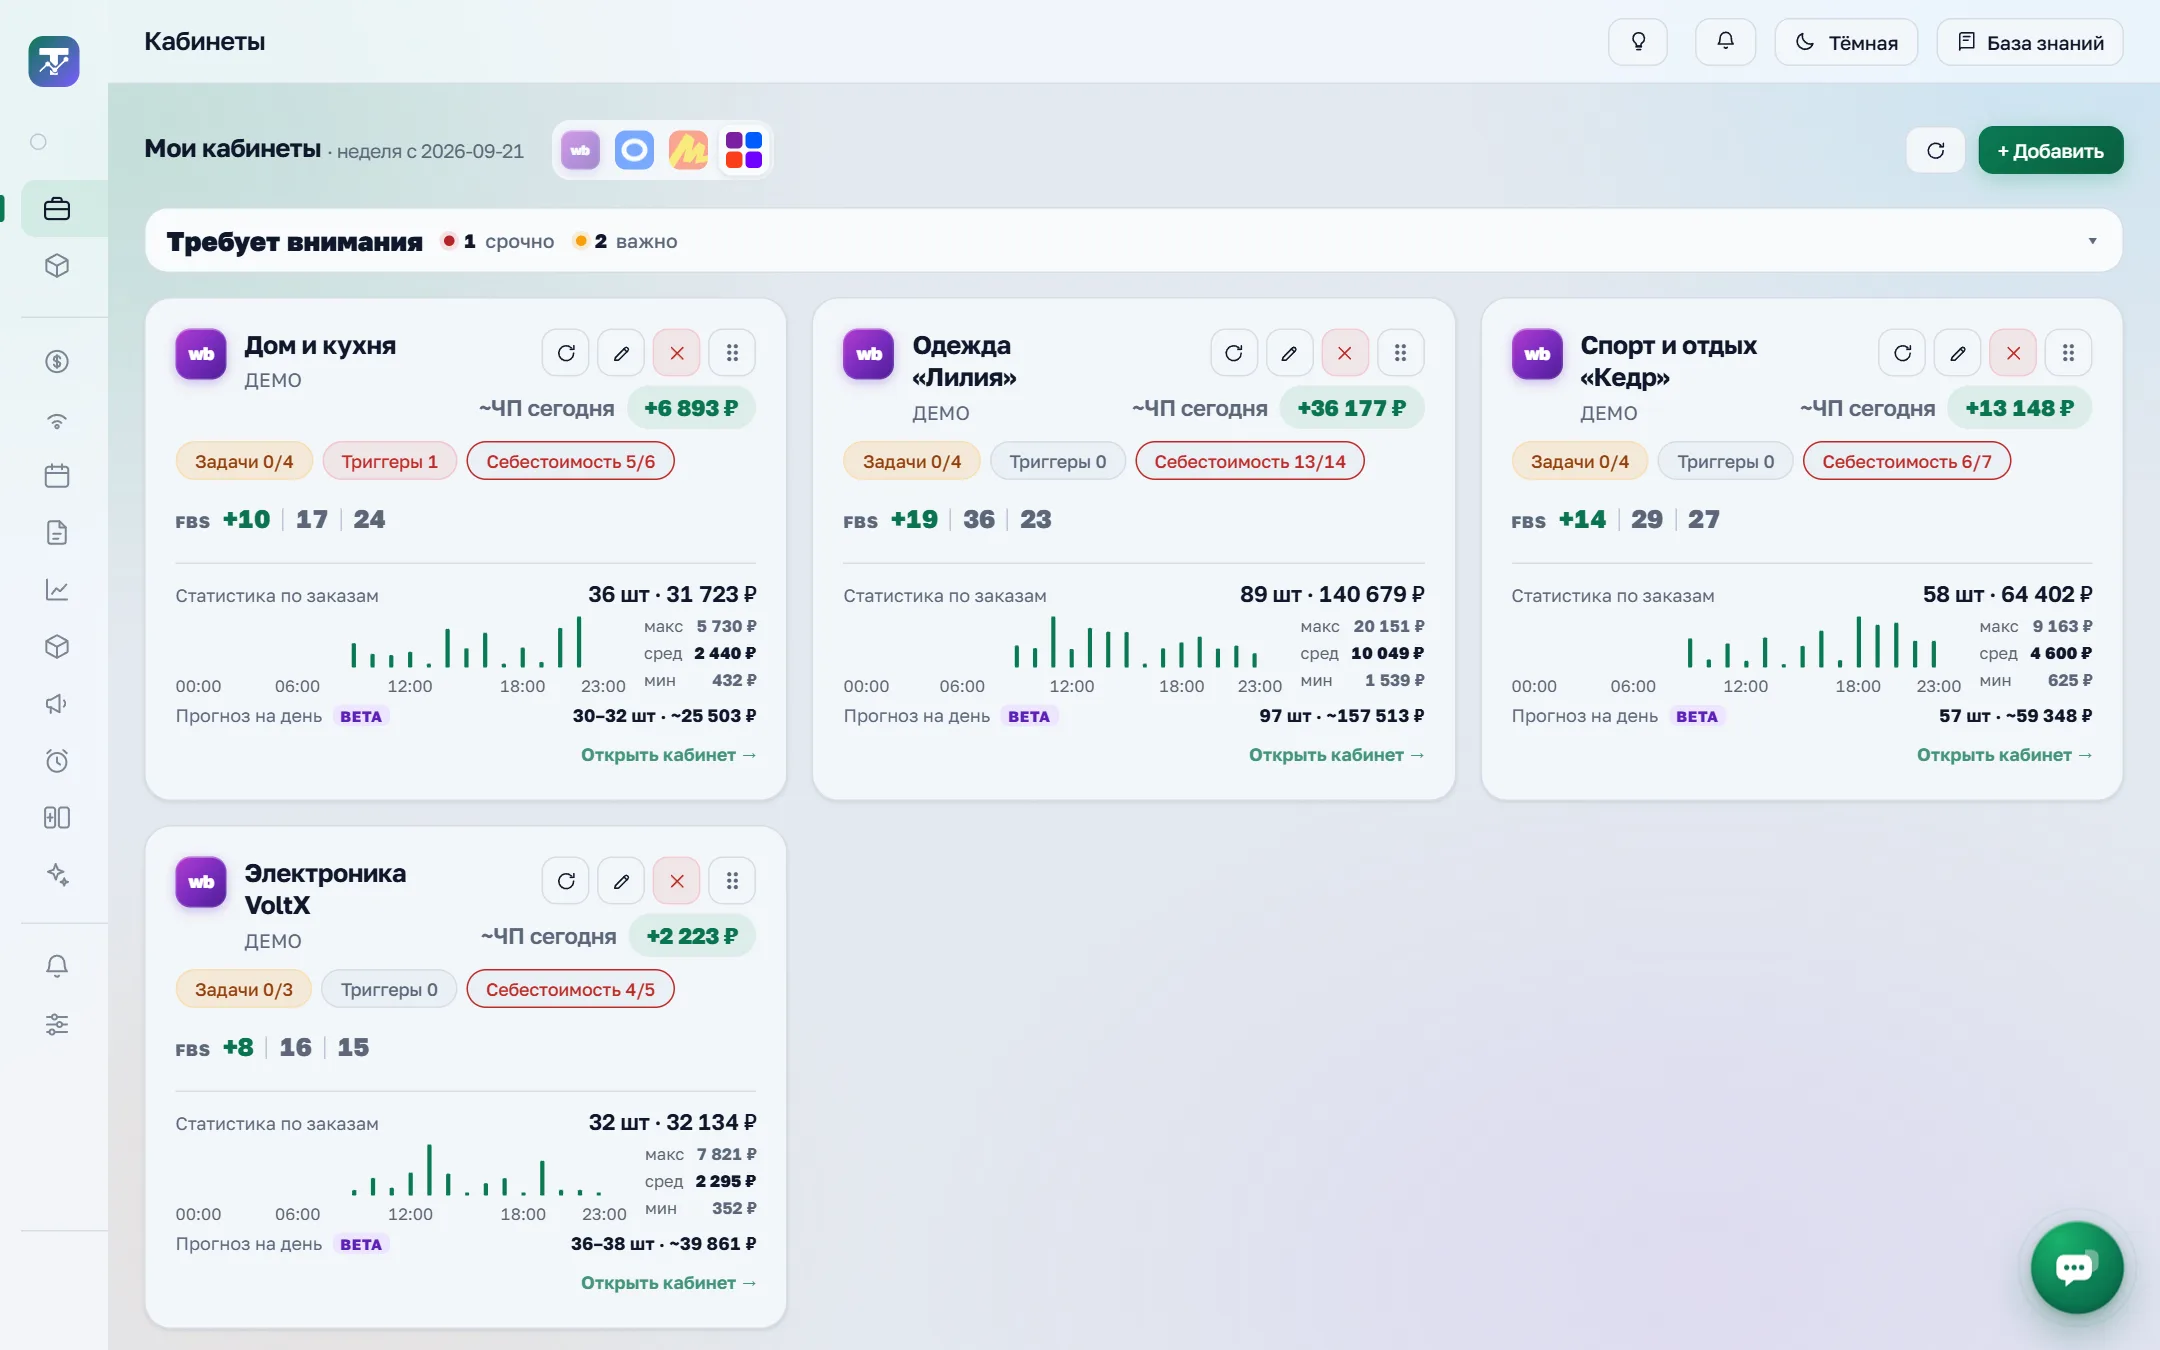Click +2 223 ₽ profit badge on Электроника
This screenshot has height=1350, width=2160.
click(x=692, y=936)
